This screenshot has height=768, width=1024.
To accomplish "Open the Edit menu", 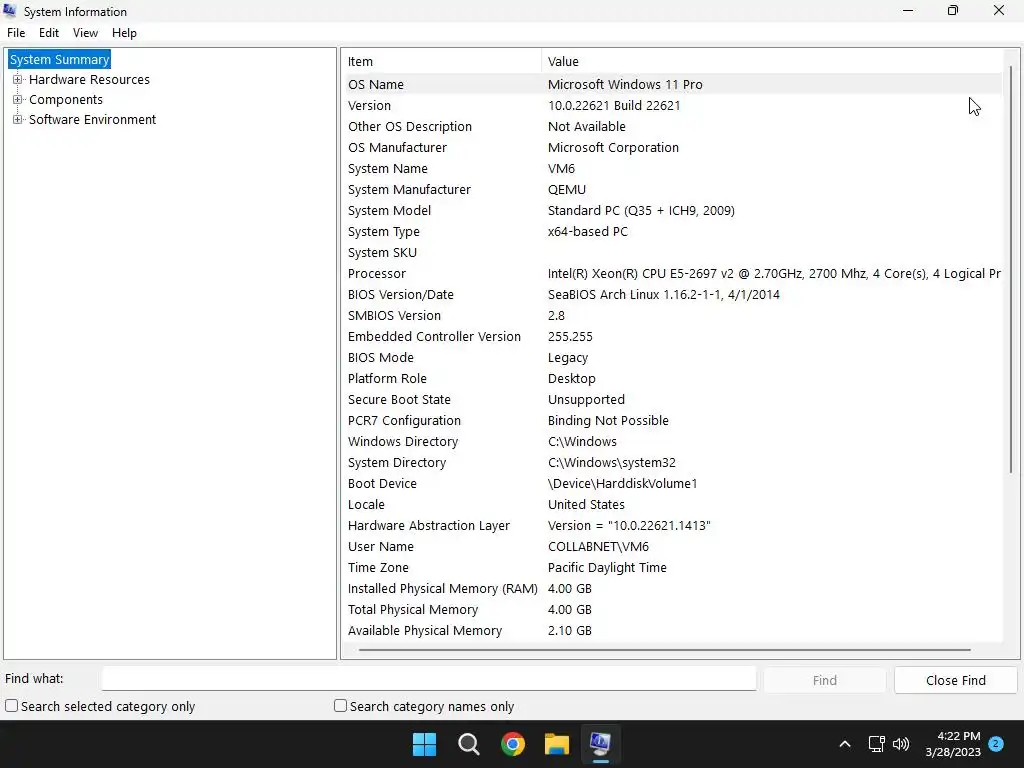I will (49, 33).
